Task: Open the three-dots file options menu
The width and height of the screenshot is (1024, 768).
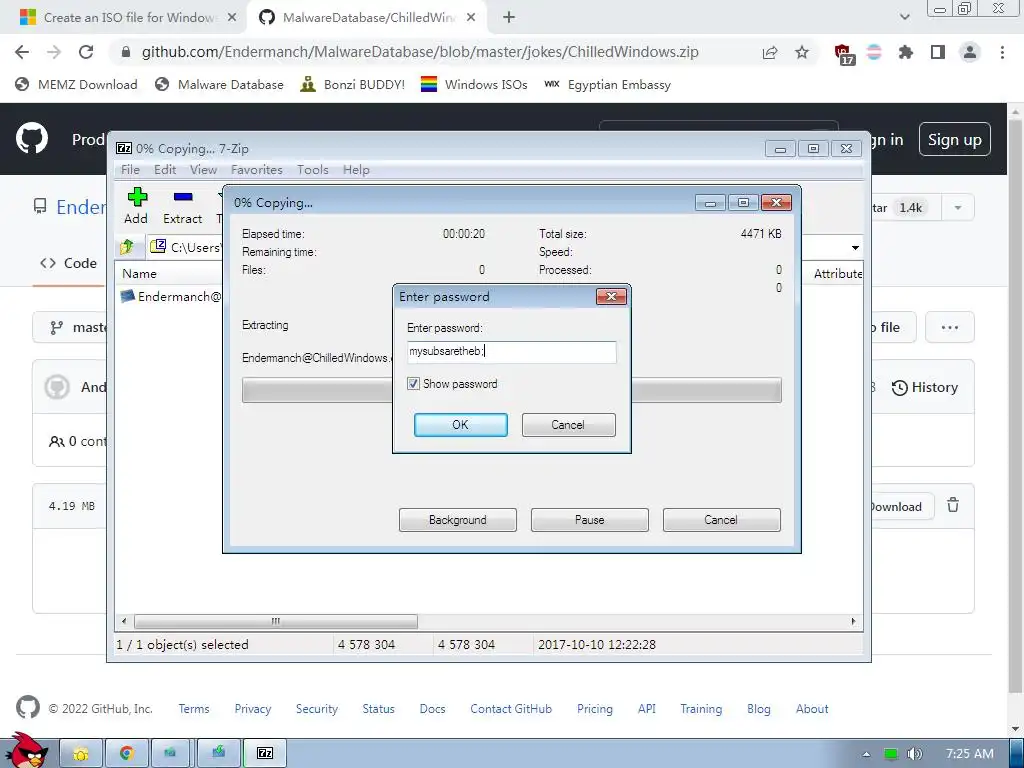Action: pyautogui.click(x=950, y=327)
